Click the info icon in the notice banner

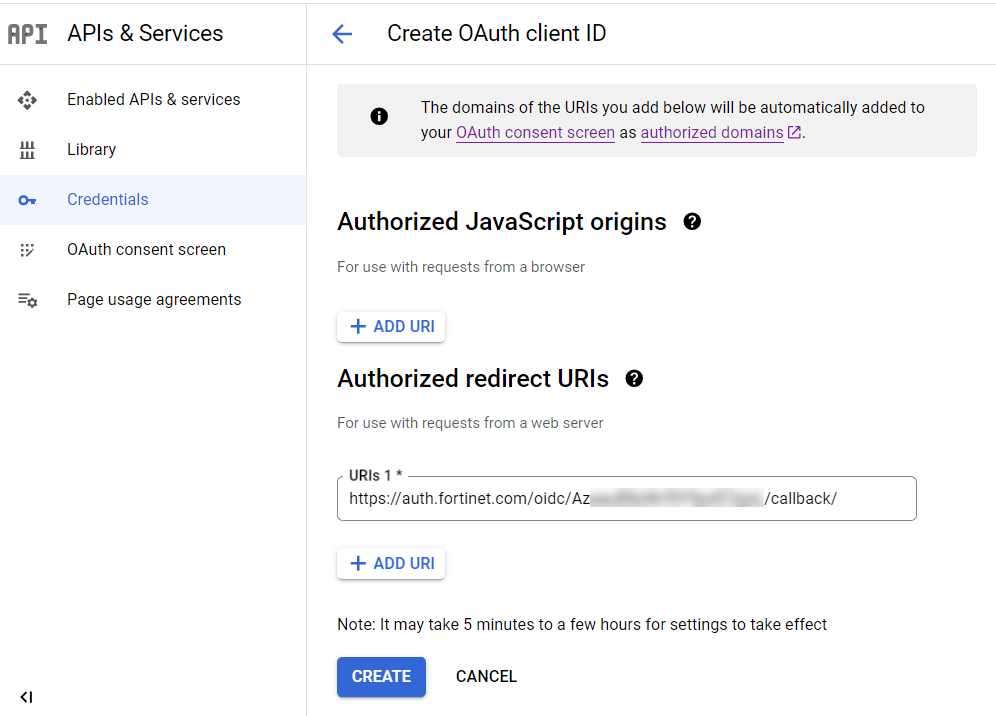coord(379,116)
